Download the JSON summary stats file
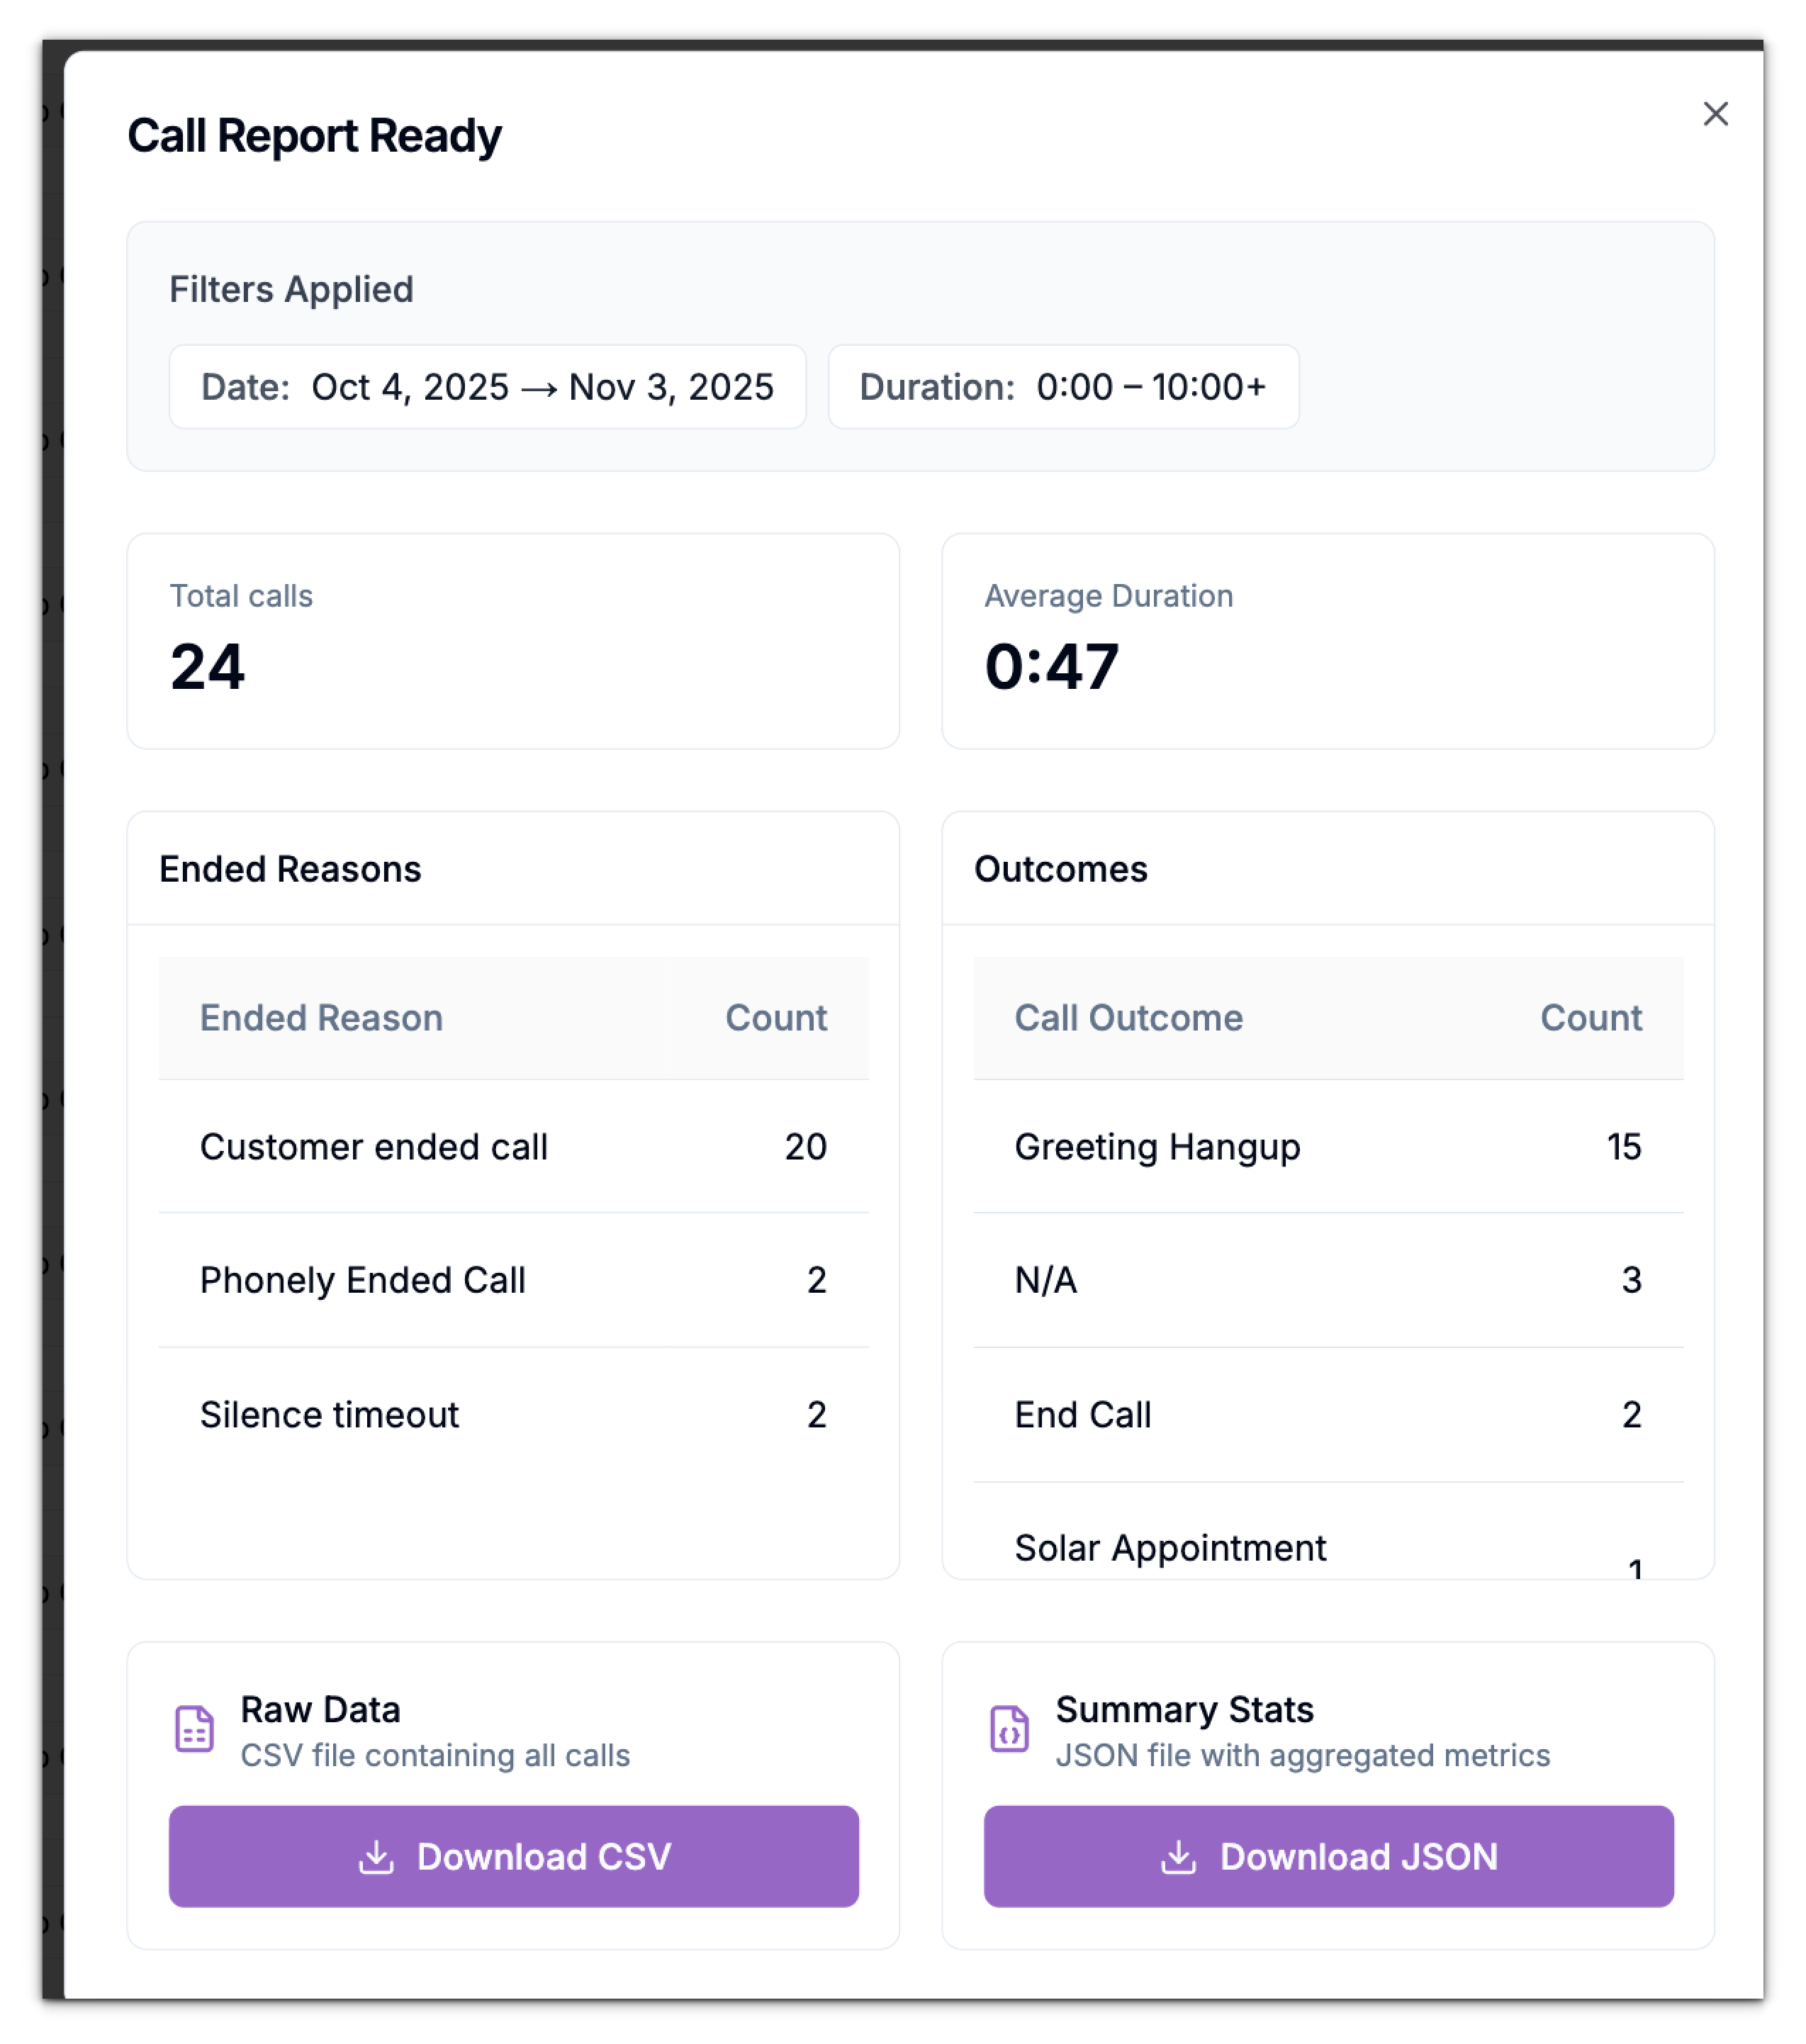The image size is (1806, 2044). pyautogui.click(x=1328, y=1858)
